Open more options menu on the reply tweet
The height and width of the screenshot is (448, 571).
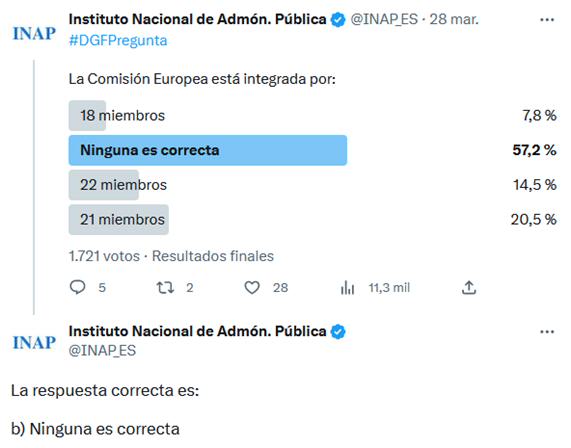click(547, 332)
